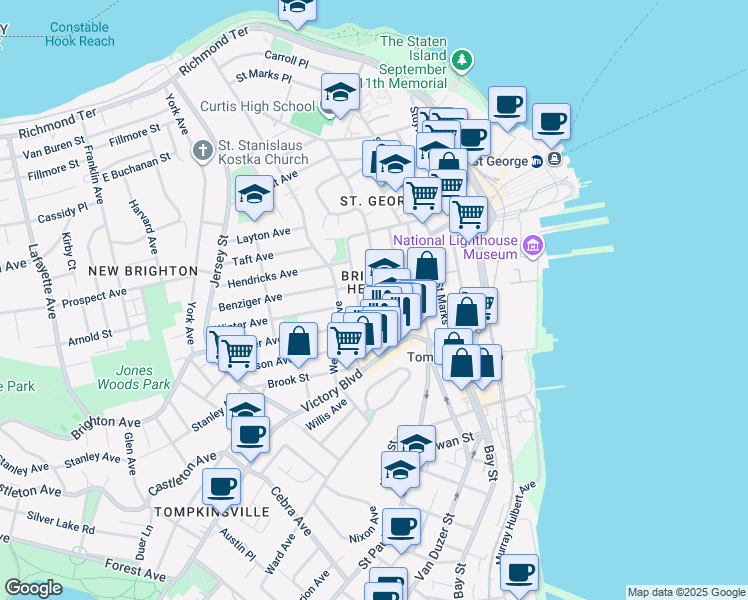Viewport: 748px width, 600px height.
Task: Click the NEW BRIGHTON neighborhood label
Action: (x=143, y=271)
